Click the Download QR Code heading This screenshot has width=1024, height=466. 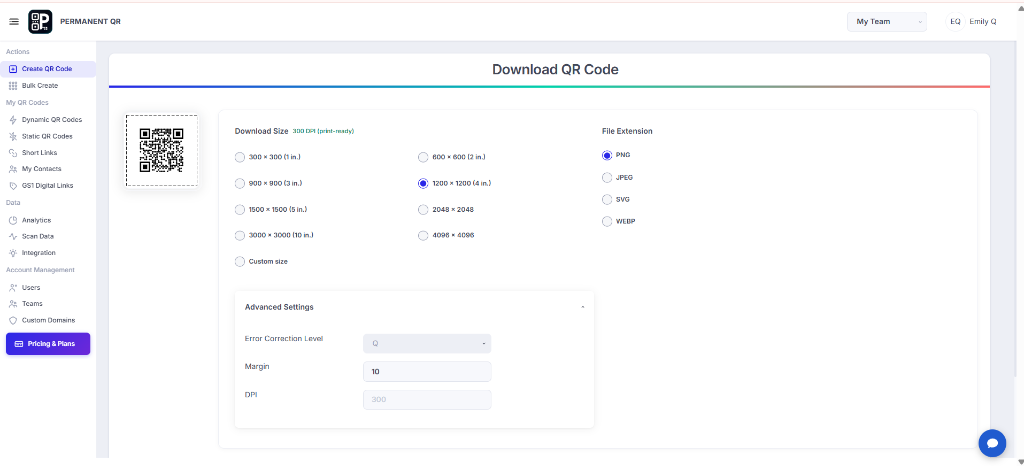coord(555,69)
